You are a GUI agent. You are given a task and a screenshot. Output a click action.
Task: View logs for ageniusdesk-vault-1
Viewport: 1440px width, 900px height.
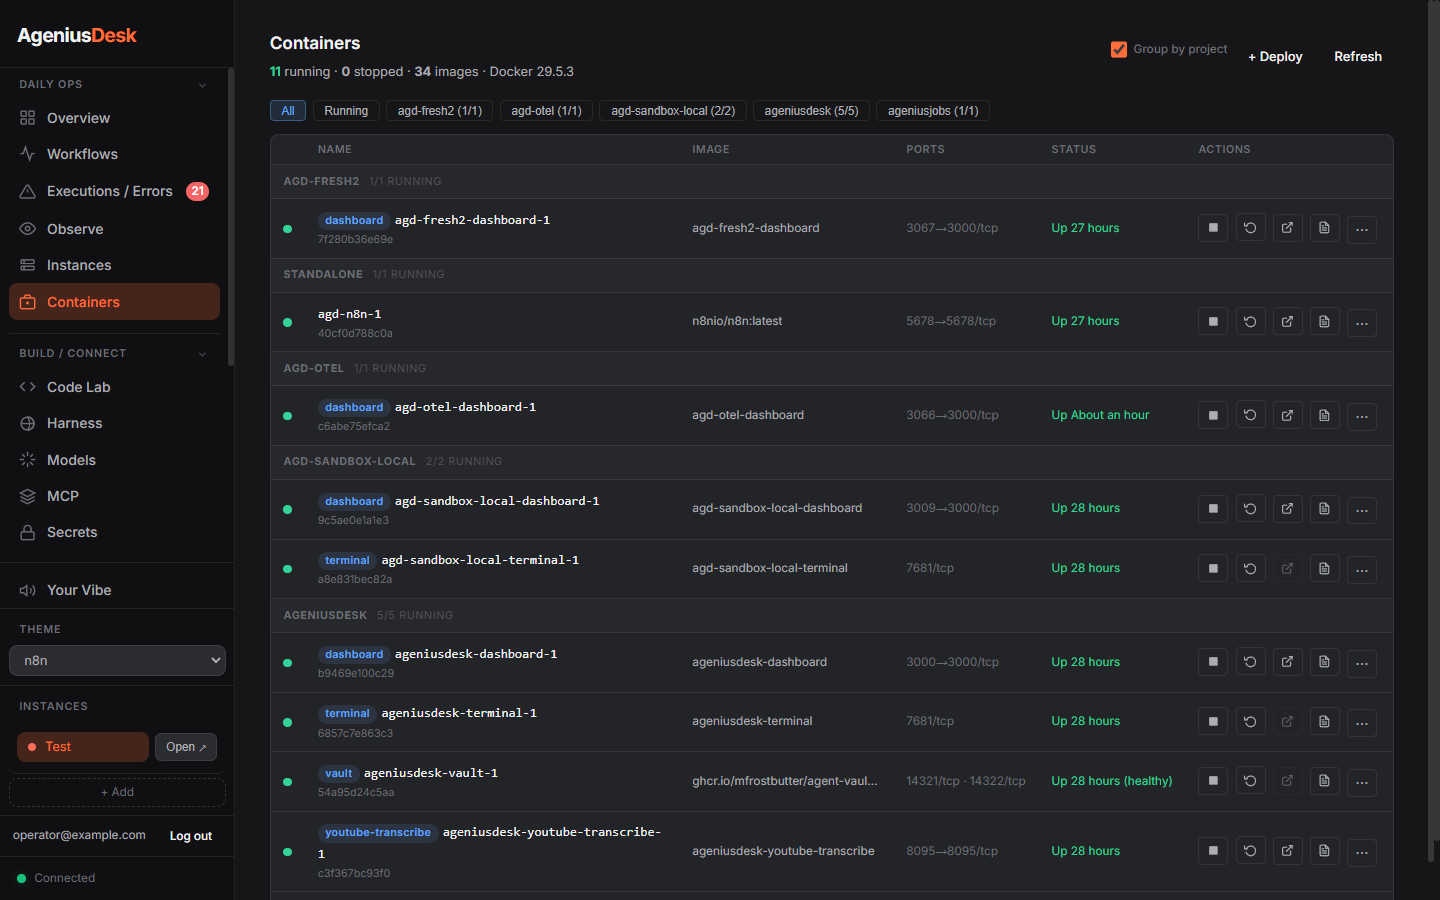[x=1324, y=781]
